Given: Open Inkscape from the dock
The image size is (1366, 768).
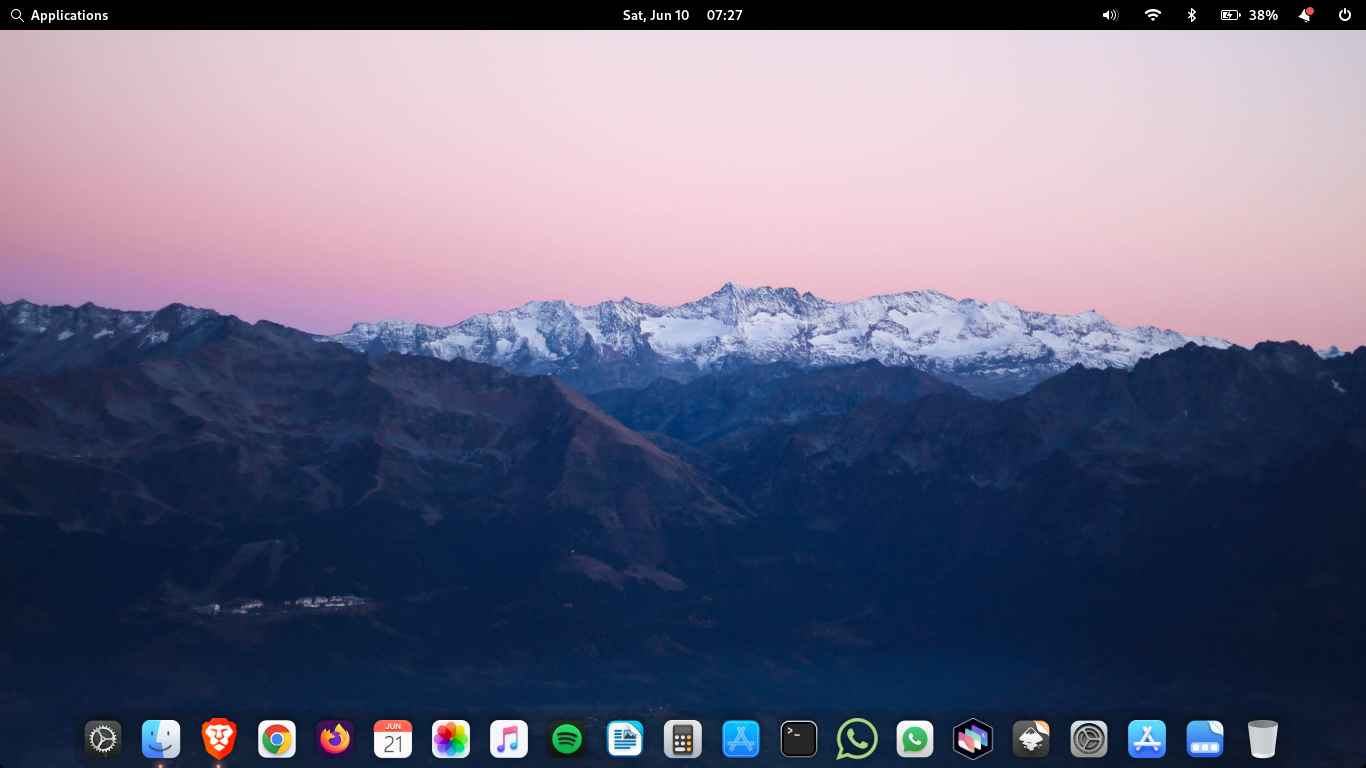Looking at the screenshot, I should (1031, 738).
